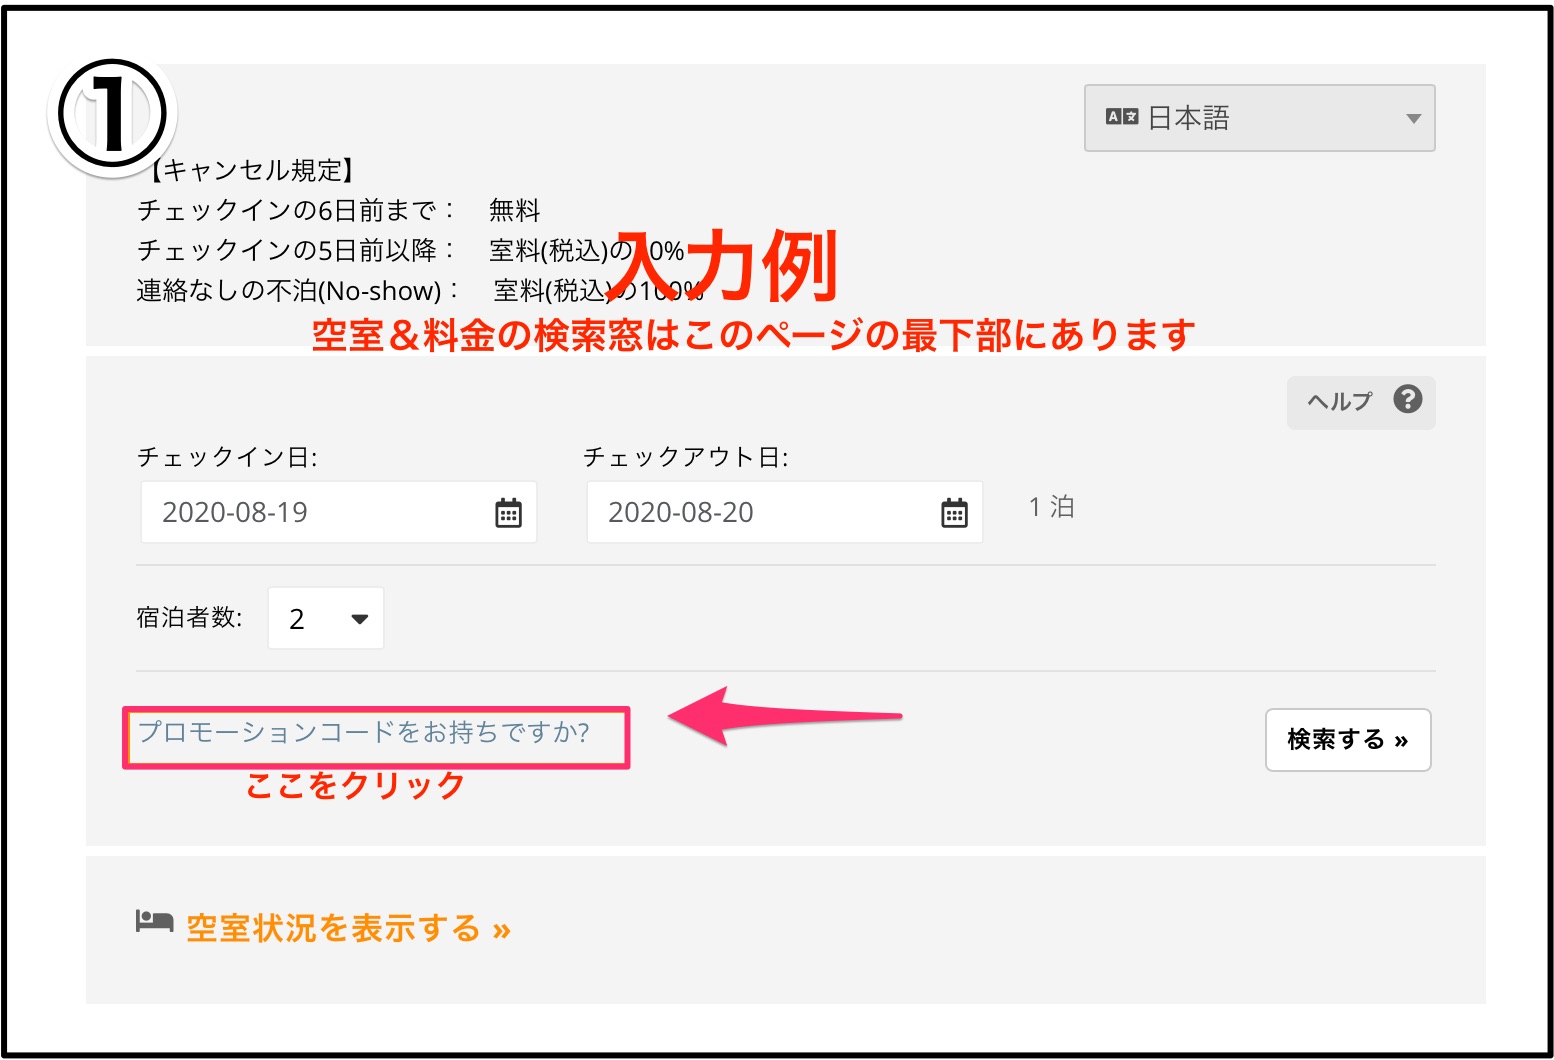The image size is (1554, 1060).
Task: Open the check-in date calendar icon
Action: [x=508, y=513]
